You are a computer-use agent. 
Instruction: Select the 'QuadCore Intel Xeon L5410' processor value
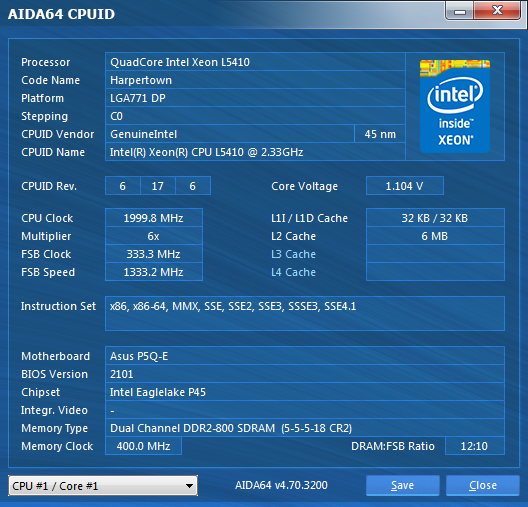coord(255,62)
